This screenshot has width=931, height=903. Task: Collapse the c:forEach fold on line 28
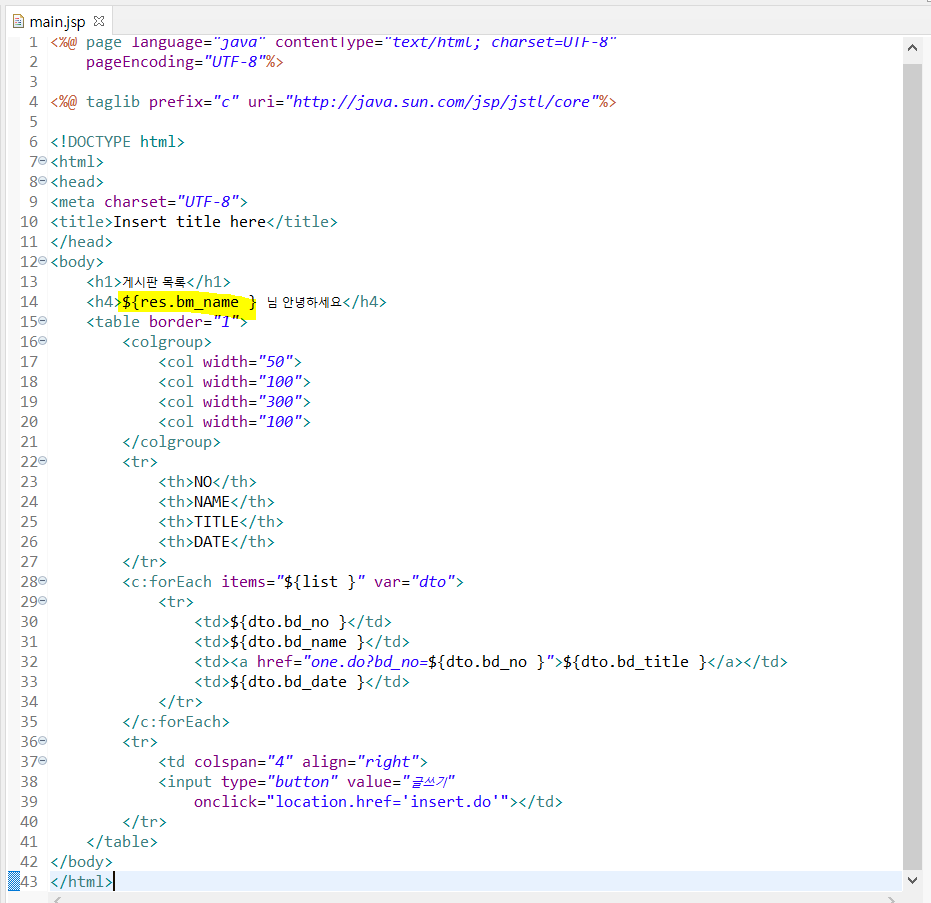tap(43, 581)
